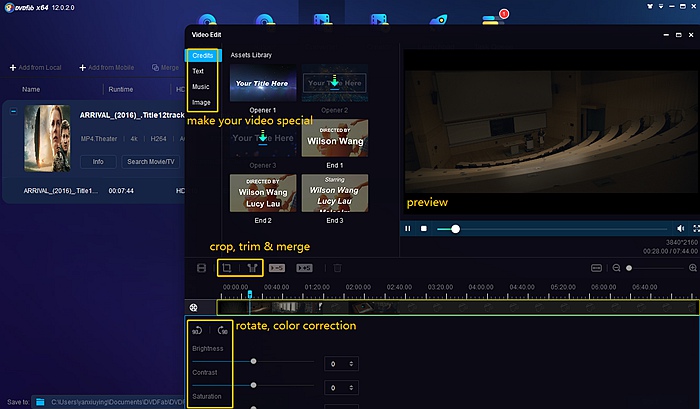The image size is (700, 409).
Task: Click the runtime value 00:07:44
Action: (x=121, y=191)
